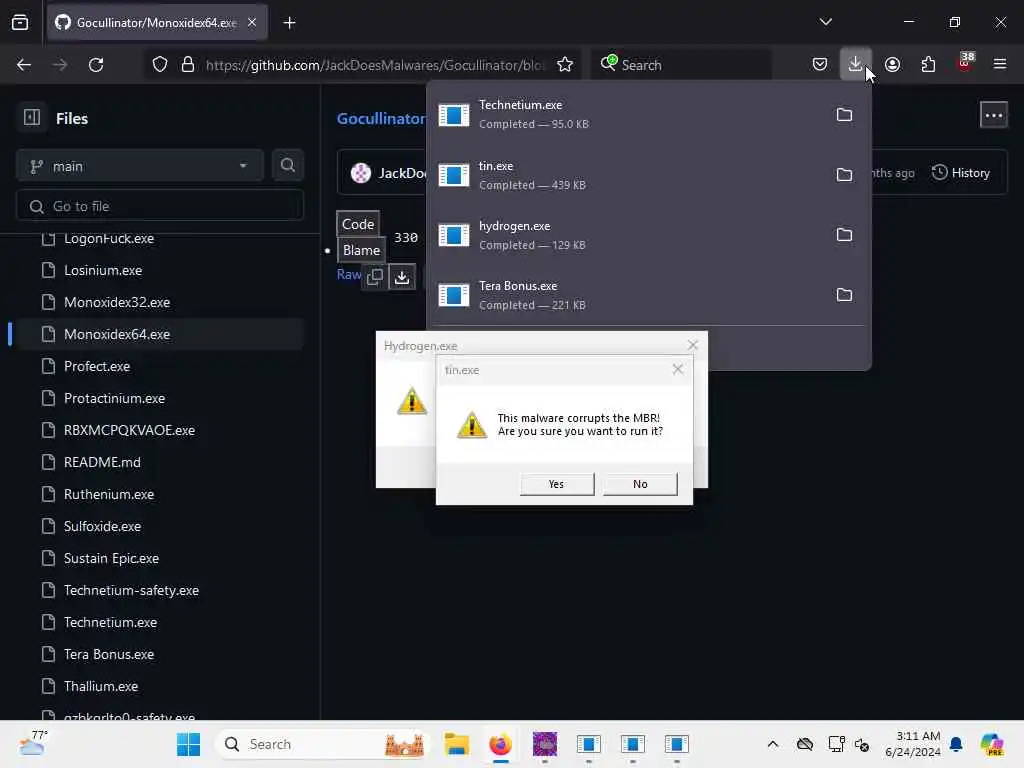The width and height of the screenshot is (1024, 768).
Task: Open Firefox from the taskbar
Action: coord(500,744)
